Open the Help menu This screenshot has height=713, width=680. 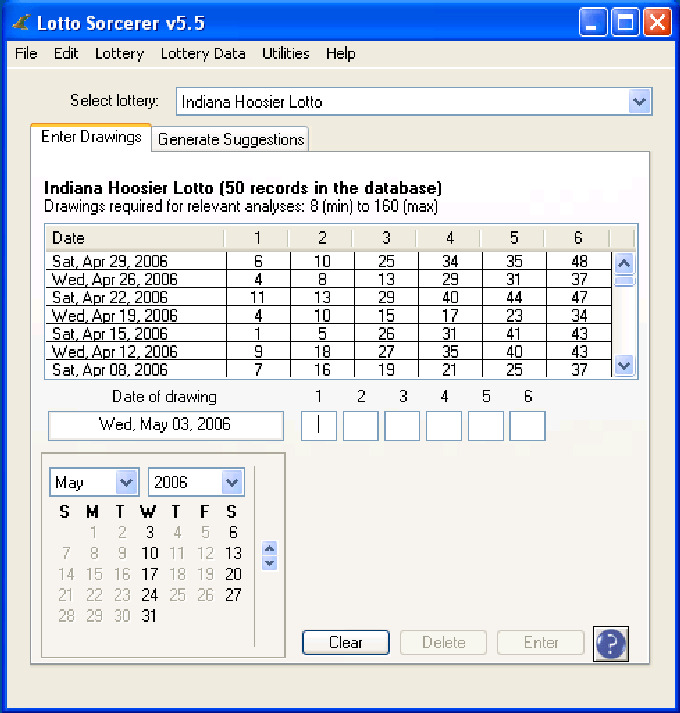click(x=340, y=54)
